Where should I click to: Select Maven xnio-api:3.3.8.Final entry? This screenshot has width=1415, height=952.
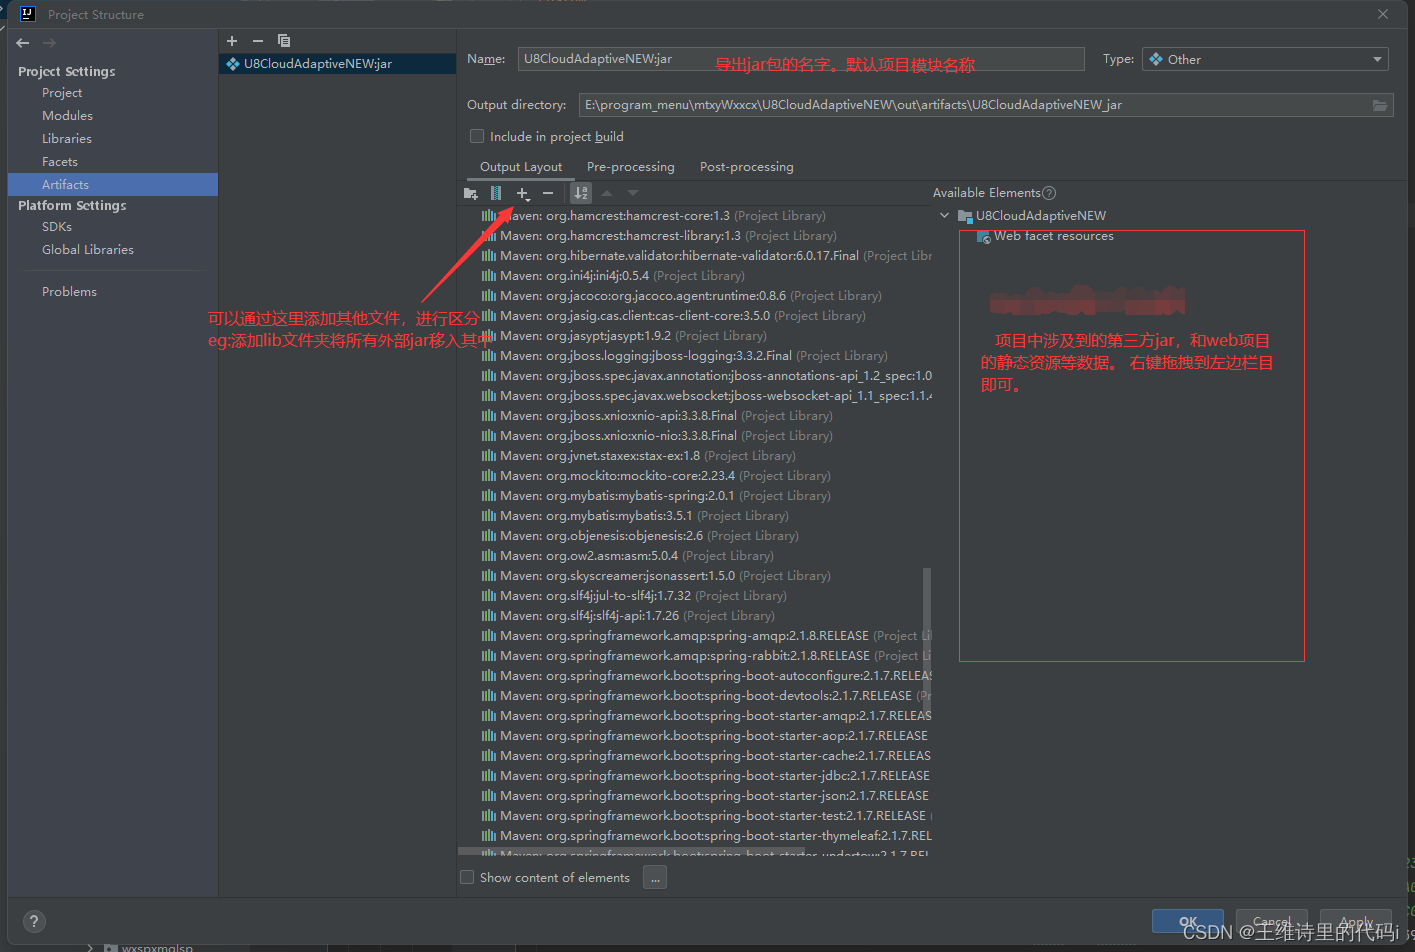656,416
